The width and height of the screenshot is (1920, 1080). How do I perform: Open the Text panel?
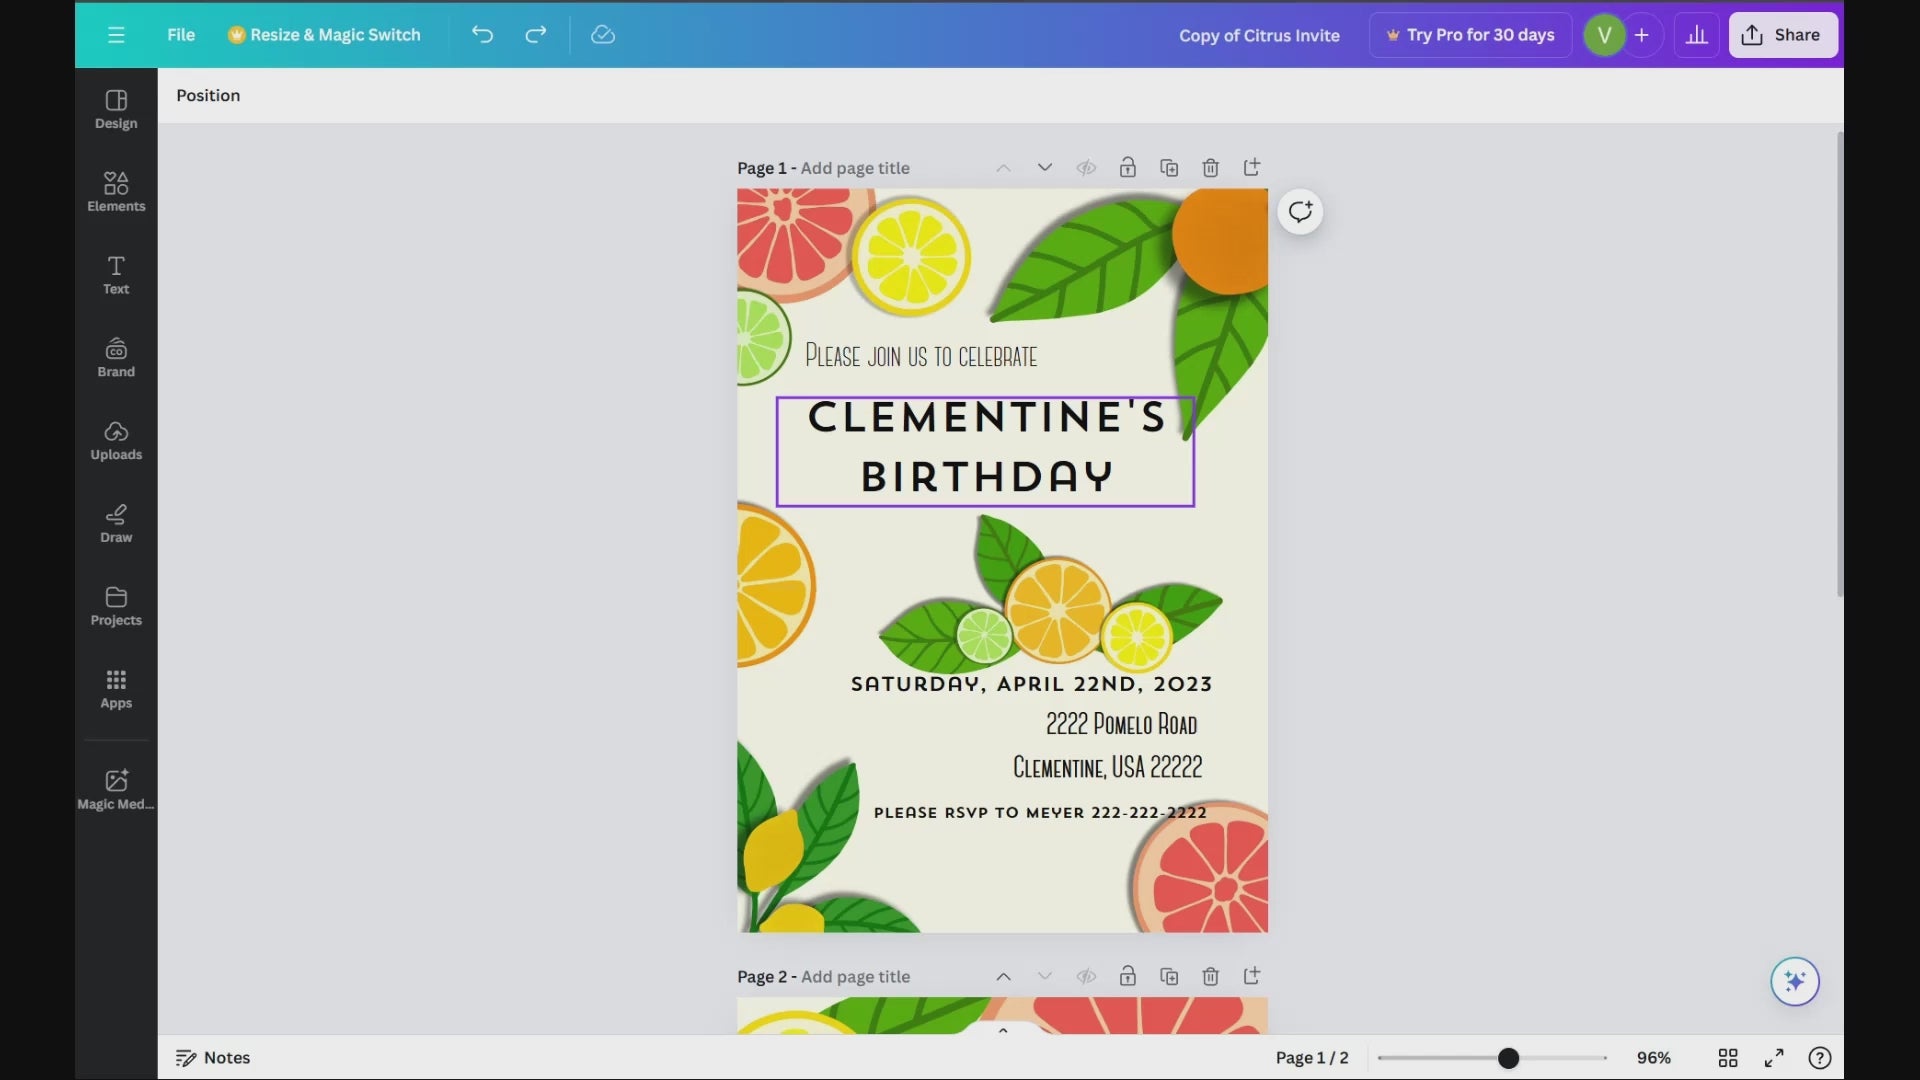(x=116, y=275)
